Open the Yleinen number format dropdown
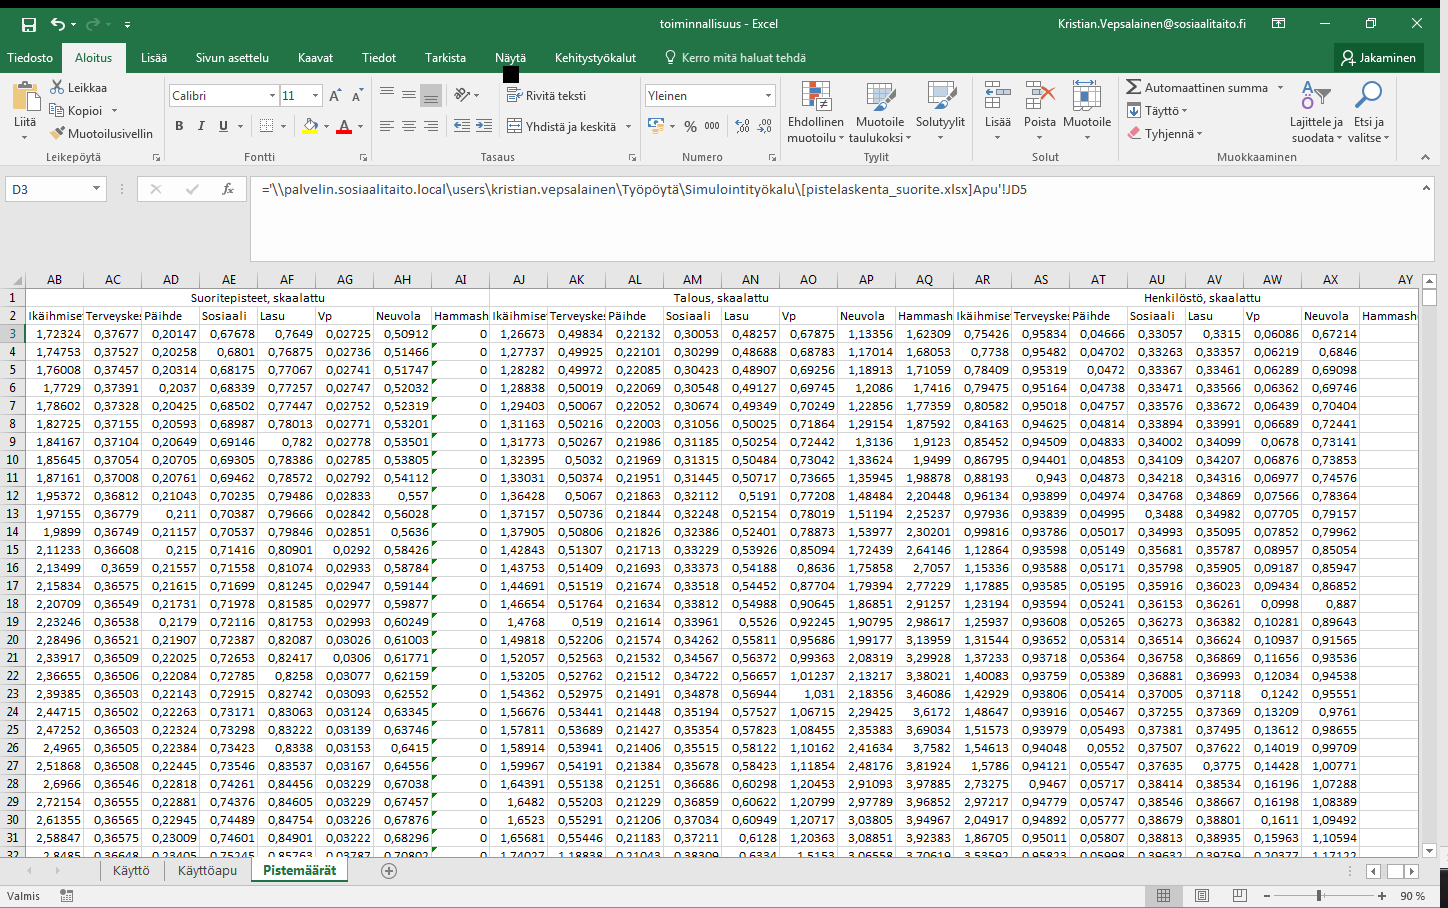 click(768, 96)
